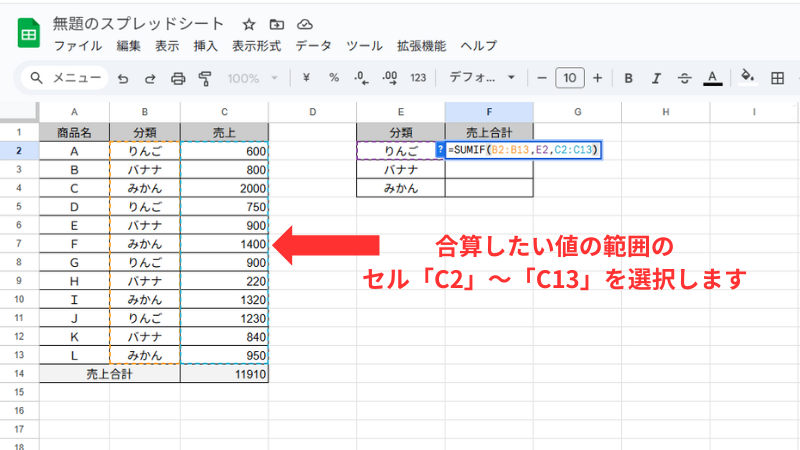Select column H header
Image resolution: width=800 pixels, height=450 pixels.
click(665, 112)
